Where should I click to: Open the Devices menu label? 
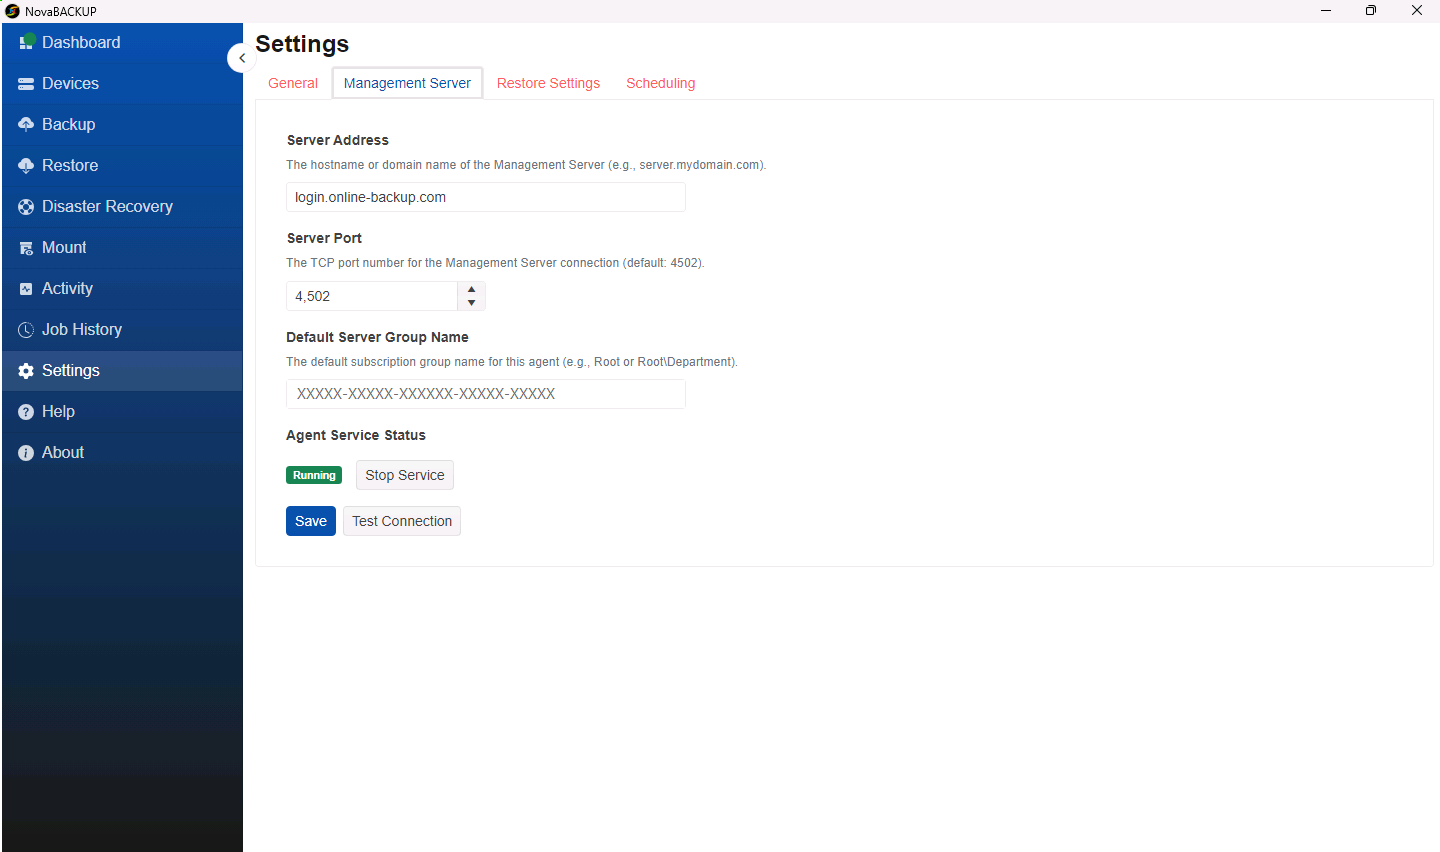pyautogui.click(x=70, y=83)
